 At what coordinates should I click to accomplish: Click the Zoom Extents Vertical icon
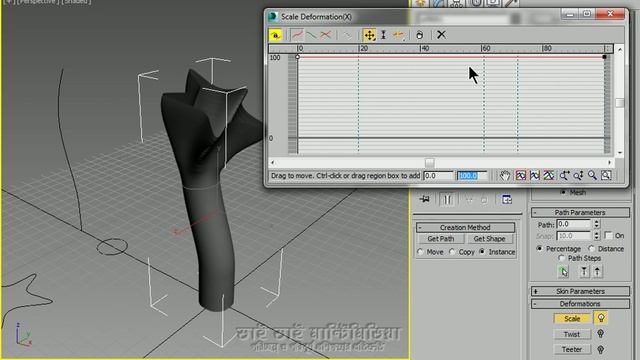tap(549, 176)
